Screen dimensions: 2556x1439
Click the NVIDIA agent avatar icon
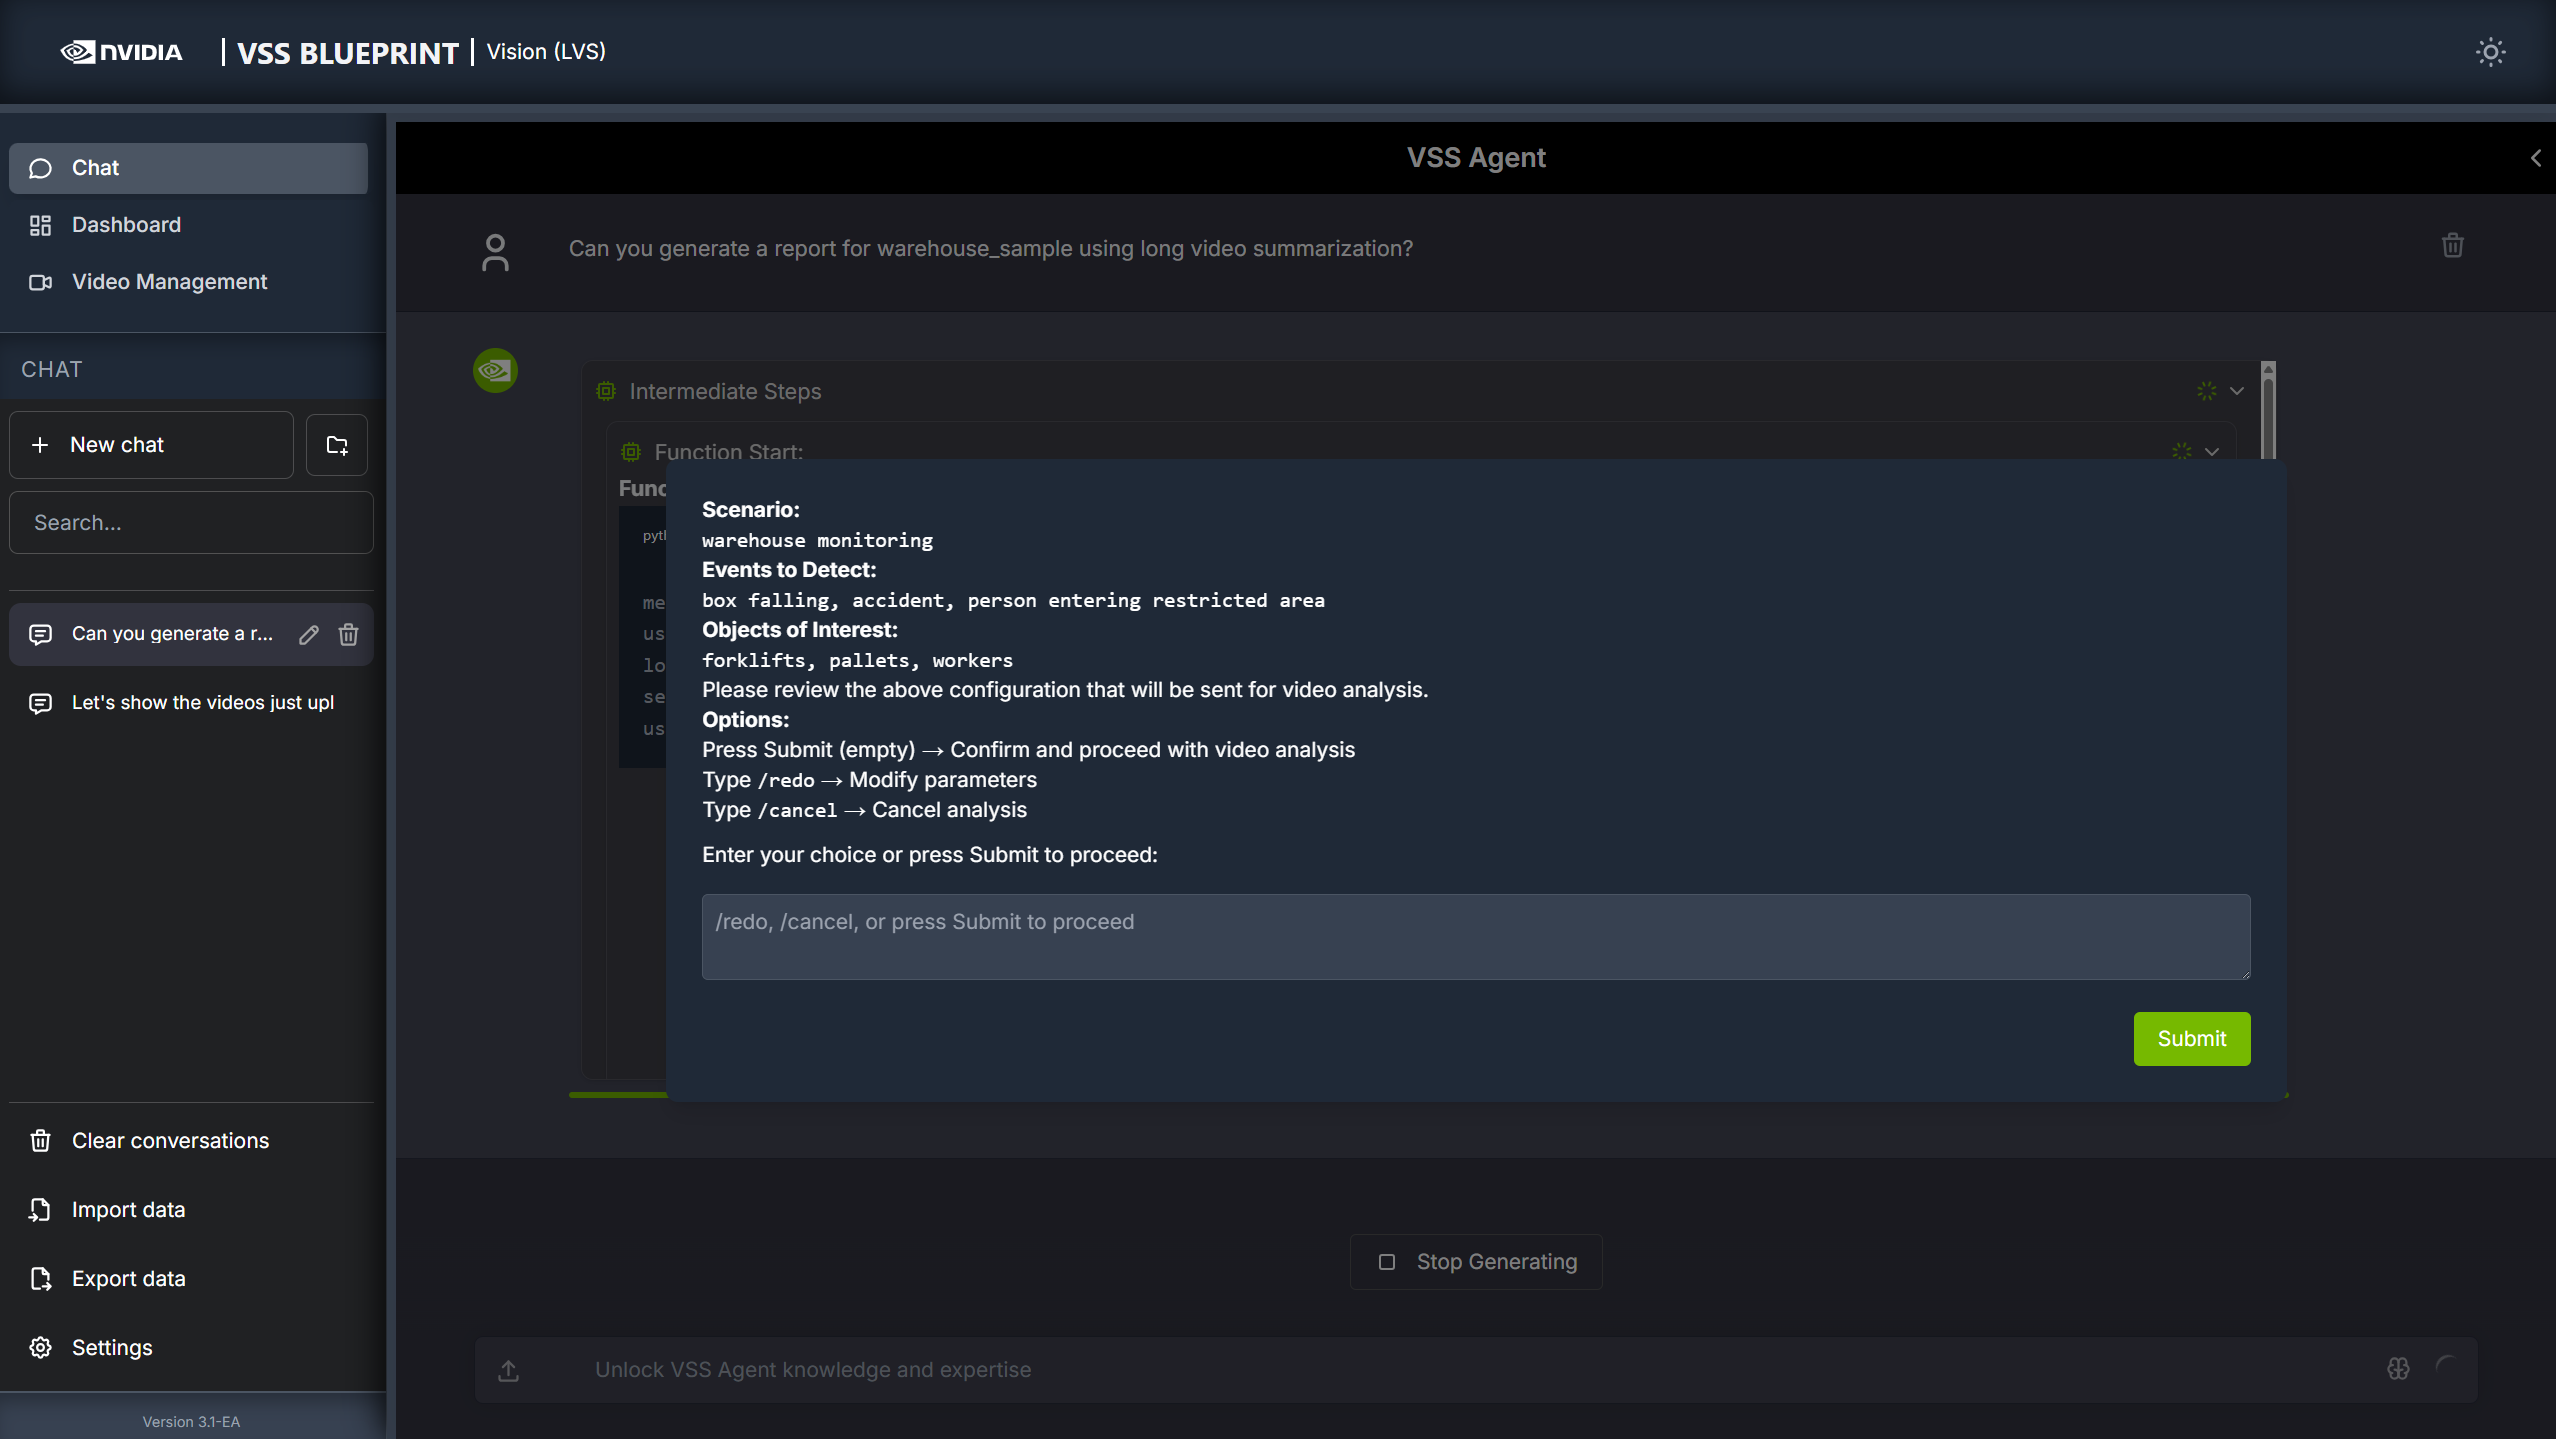coord(495,371)
